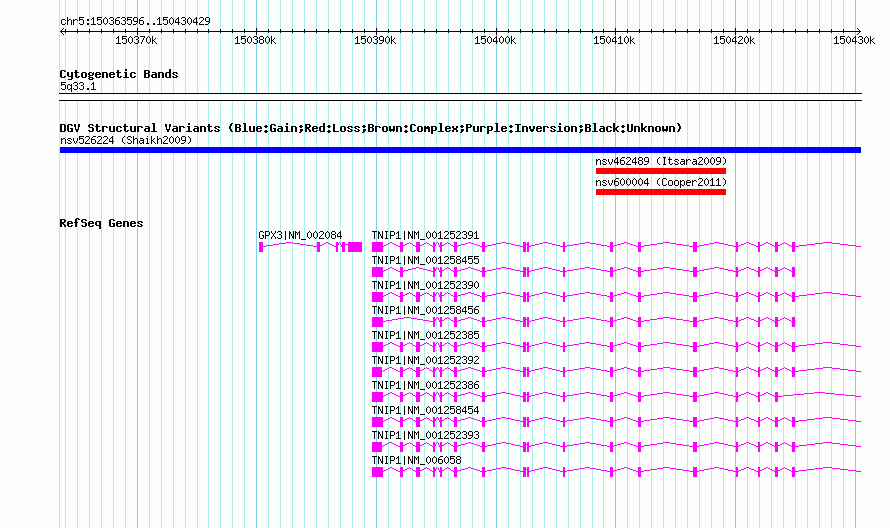This screenshot has height=528, width=890.
Task: Select the 5q33.1 band label
Action: (x=78, y=86)
